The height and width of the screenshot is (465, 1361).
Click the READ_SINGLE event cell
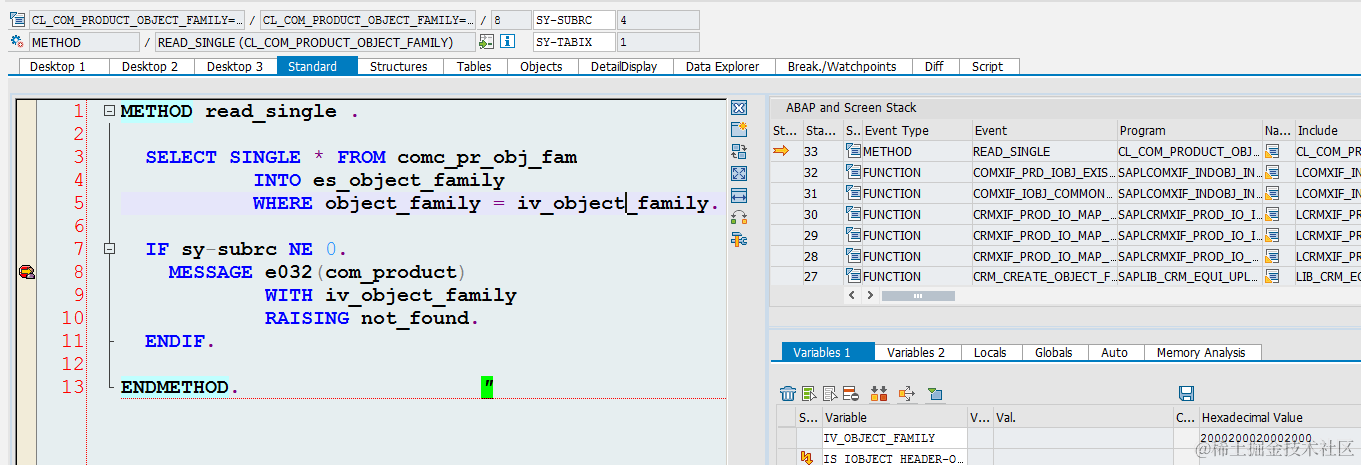[x=1044, y=151]
